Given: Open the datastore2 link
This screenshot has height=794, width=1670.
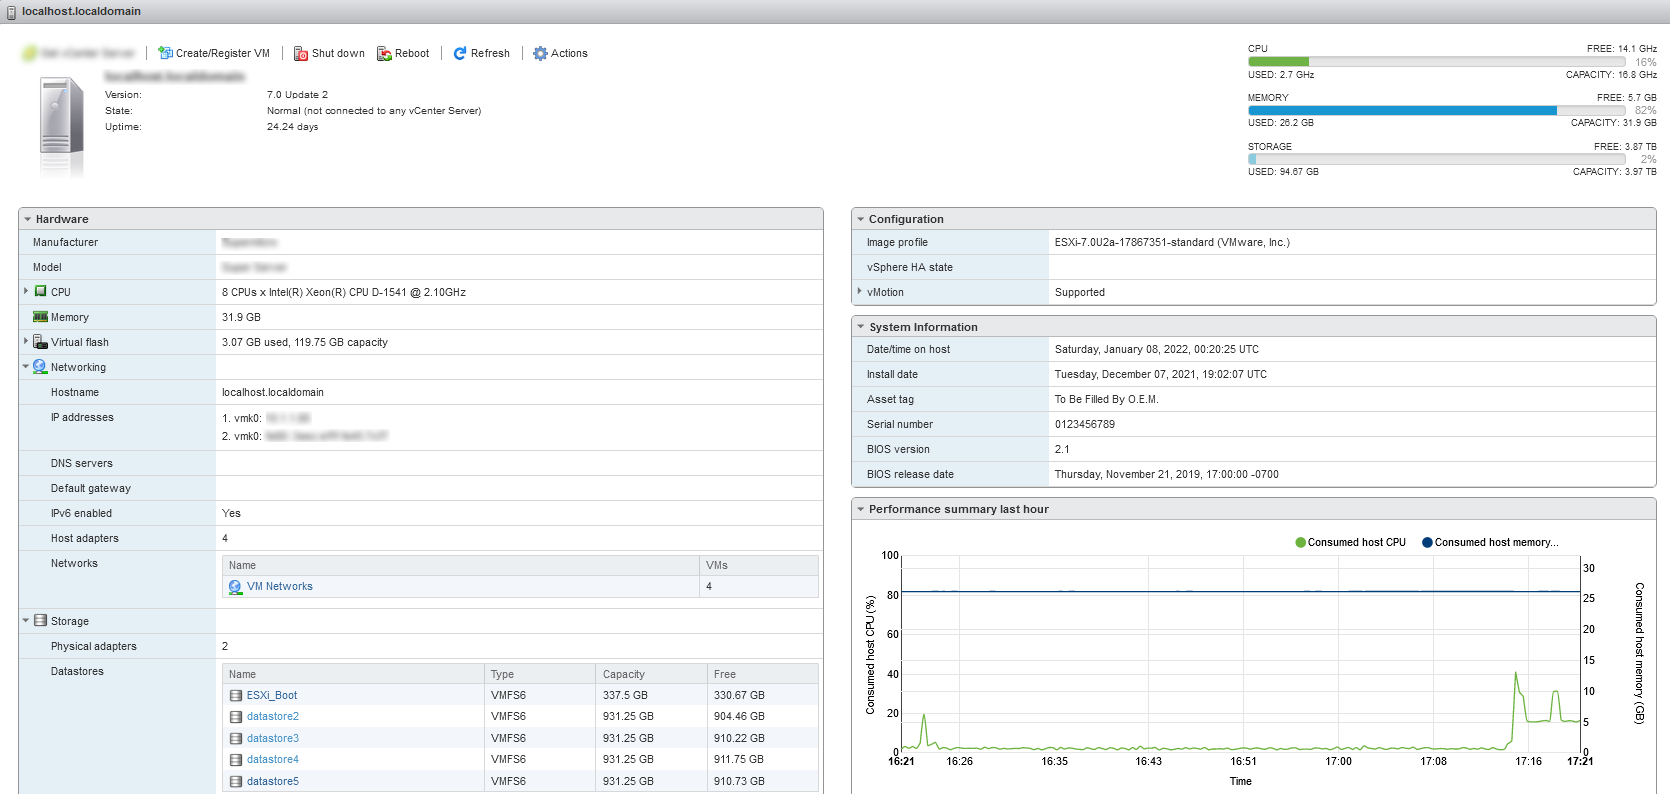Looking at the screenshot, I should click(x=273, y=717).
